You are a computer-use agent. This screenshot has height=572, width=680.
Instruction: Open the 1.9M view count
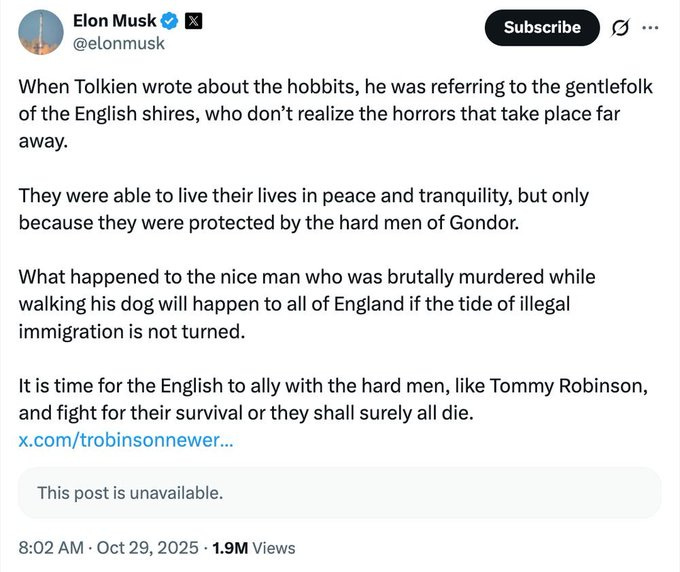[x=230, y=548]
